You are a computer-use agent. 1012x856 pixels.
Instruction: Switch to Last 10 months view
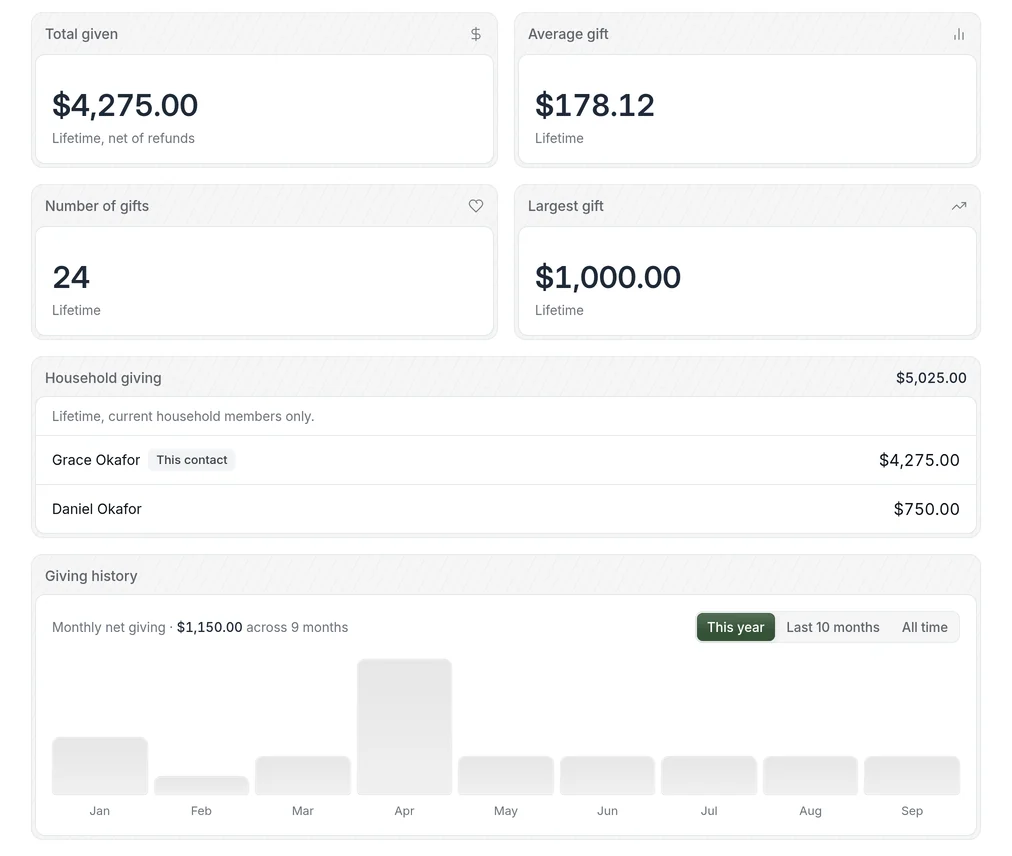pos(833,627)
